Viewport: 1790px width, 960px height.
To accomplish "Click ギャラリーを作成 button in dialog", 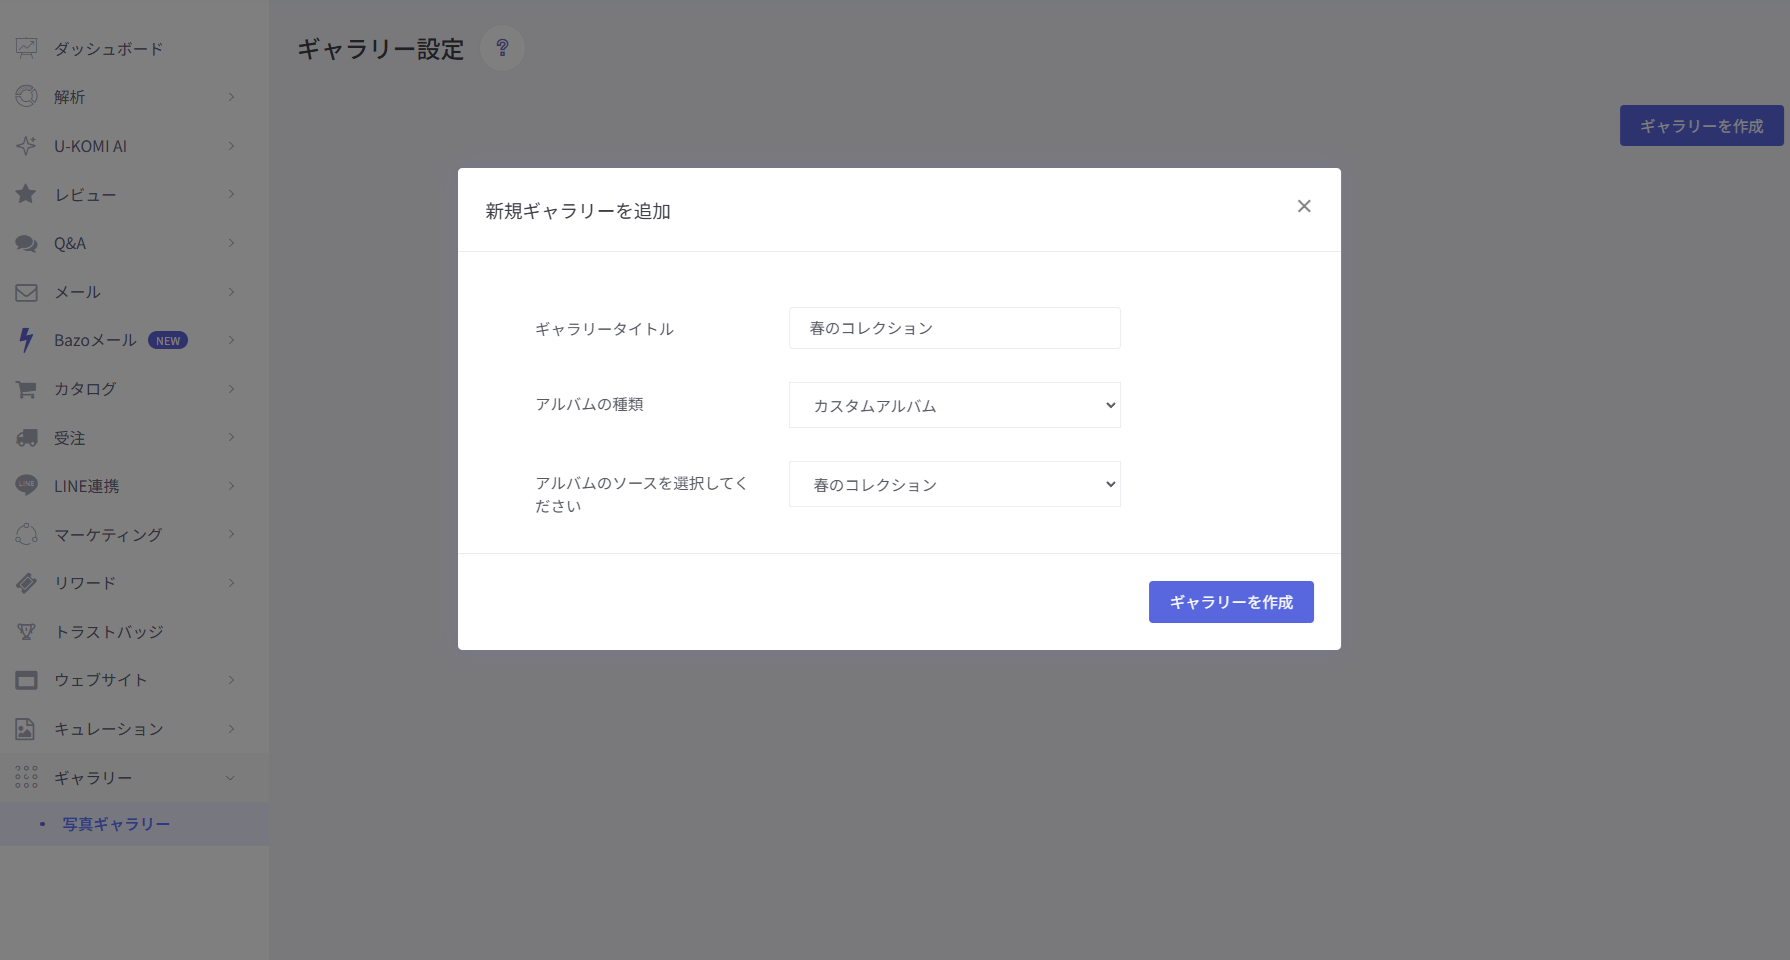I will coord(1231,602).
